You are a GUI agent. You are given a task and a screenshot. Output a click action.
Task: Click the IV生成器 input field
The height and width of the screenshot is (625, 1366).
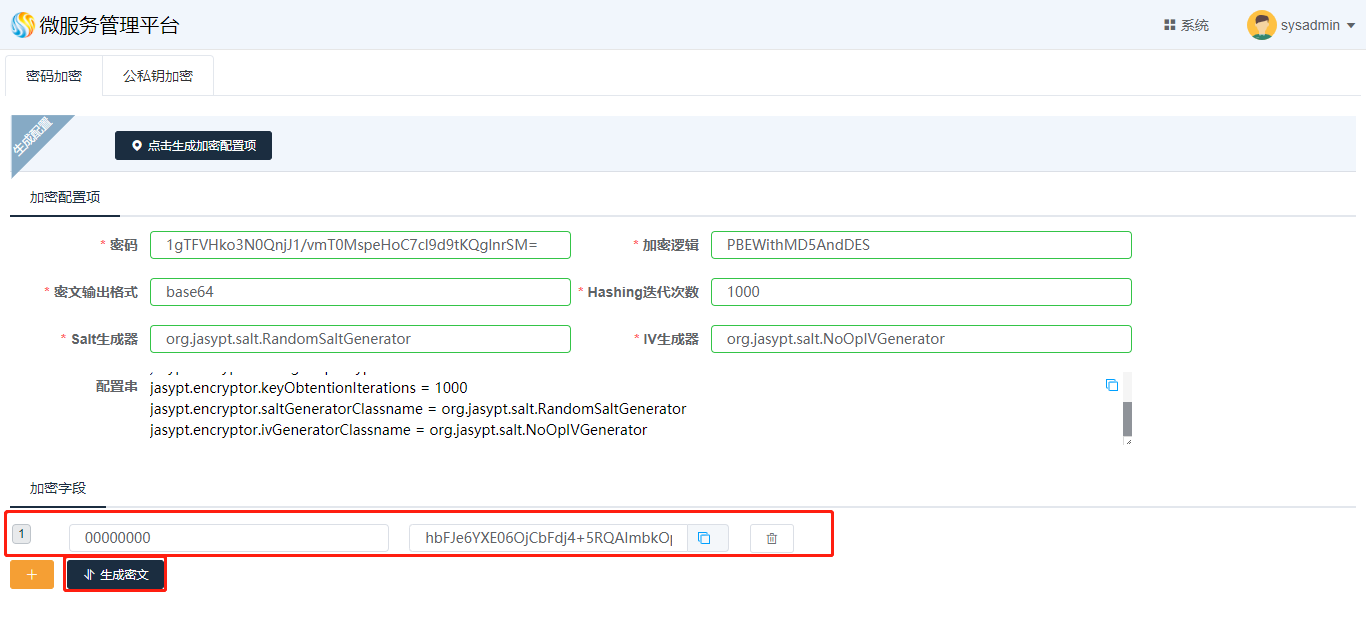920,339
